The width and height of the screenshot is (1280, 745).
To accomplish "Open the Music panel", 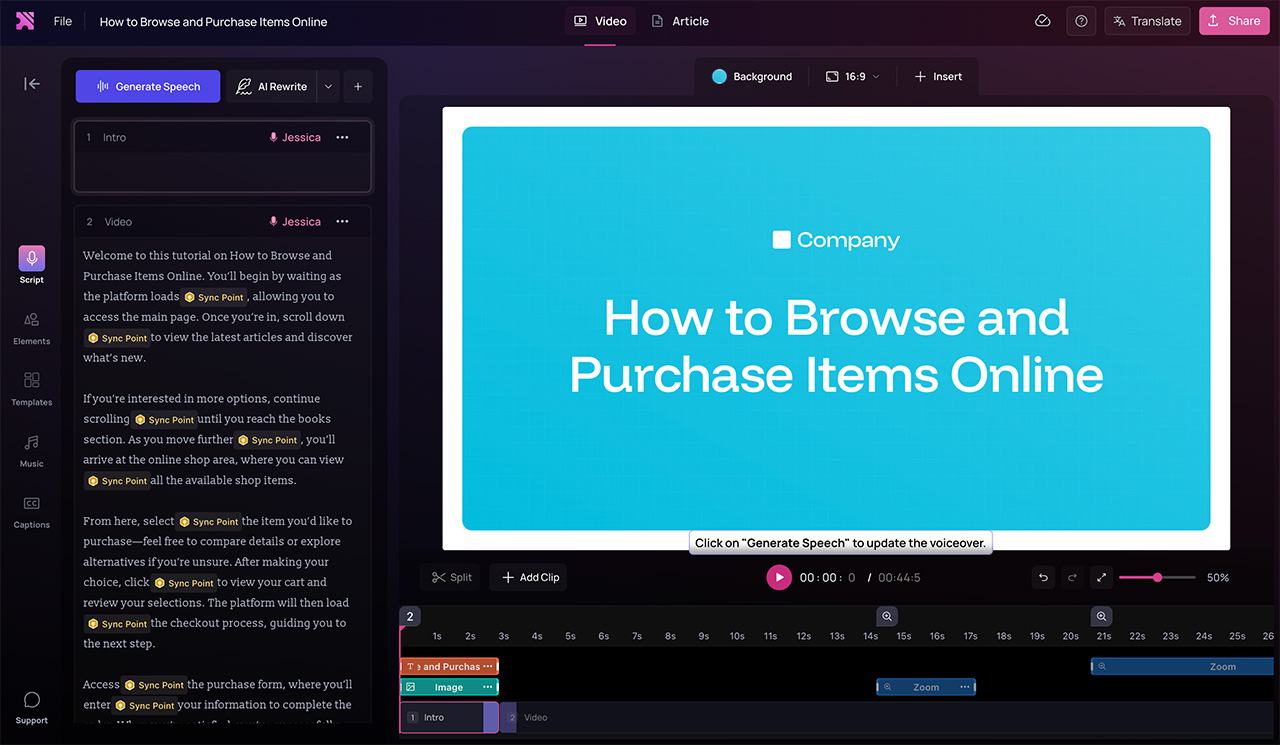I will click(32, 450).
